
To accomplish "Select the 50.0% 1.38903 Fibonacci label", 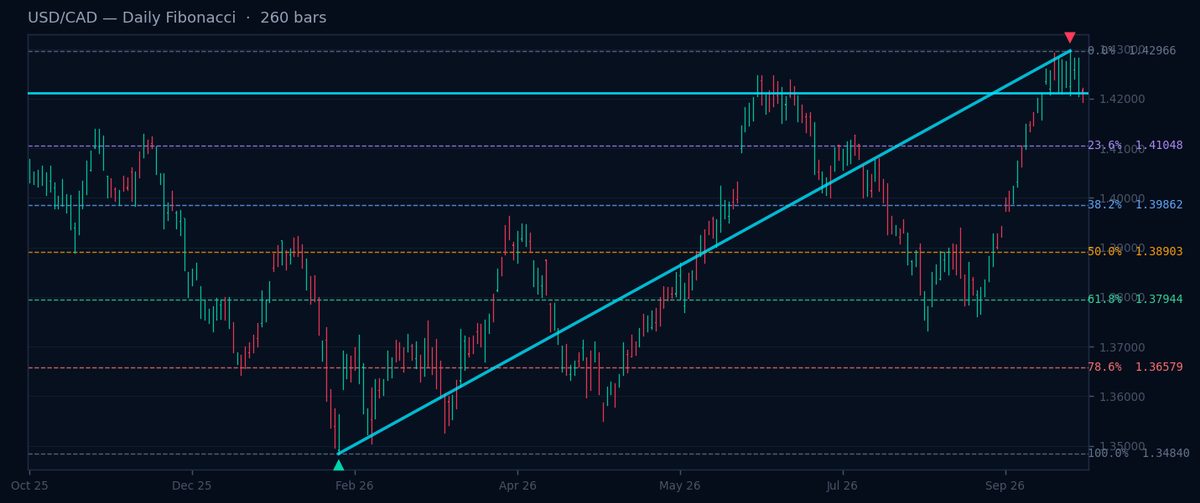I will pyautogui.click(x=1135, y=252).
